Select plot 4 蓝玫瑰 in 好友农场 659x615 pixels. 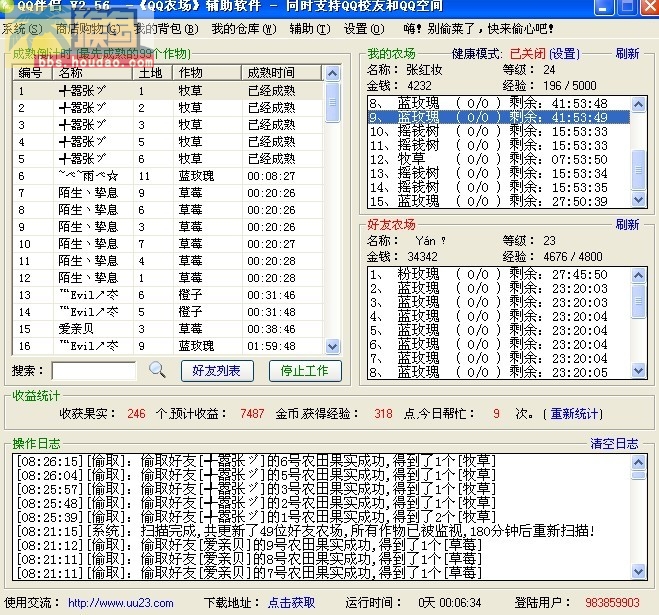click(x=499, y=316)
